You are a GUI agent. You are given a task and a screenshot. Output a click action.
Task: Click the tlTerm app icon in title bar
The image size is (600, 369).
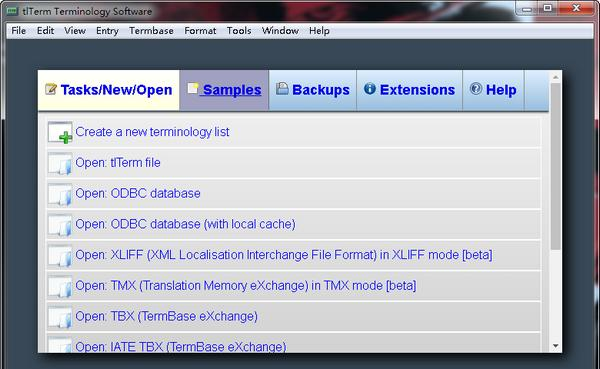coord(12,11)
